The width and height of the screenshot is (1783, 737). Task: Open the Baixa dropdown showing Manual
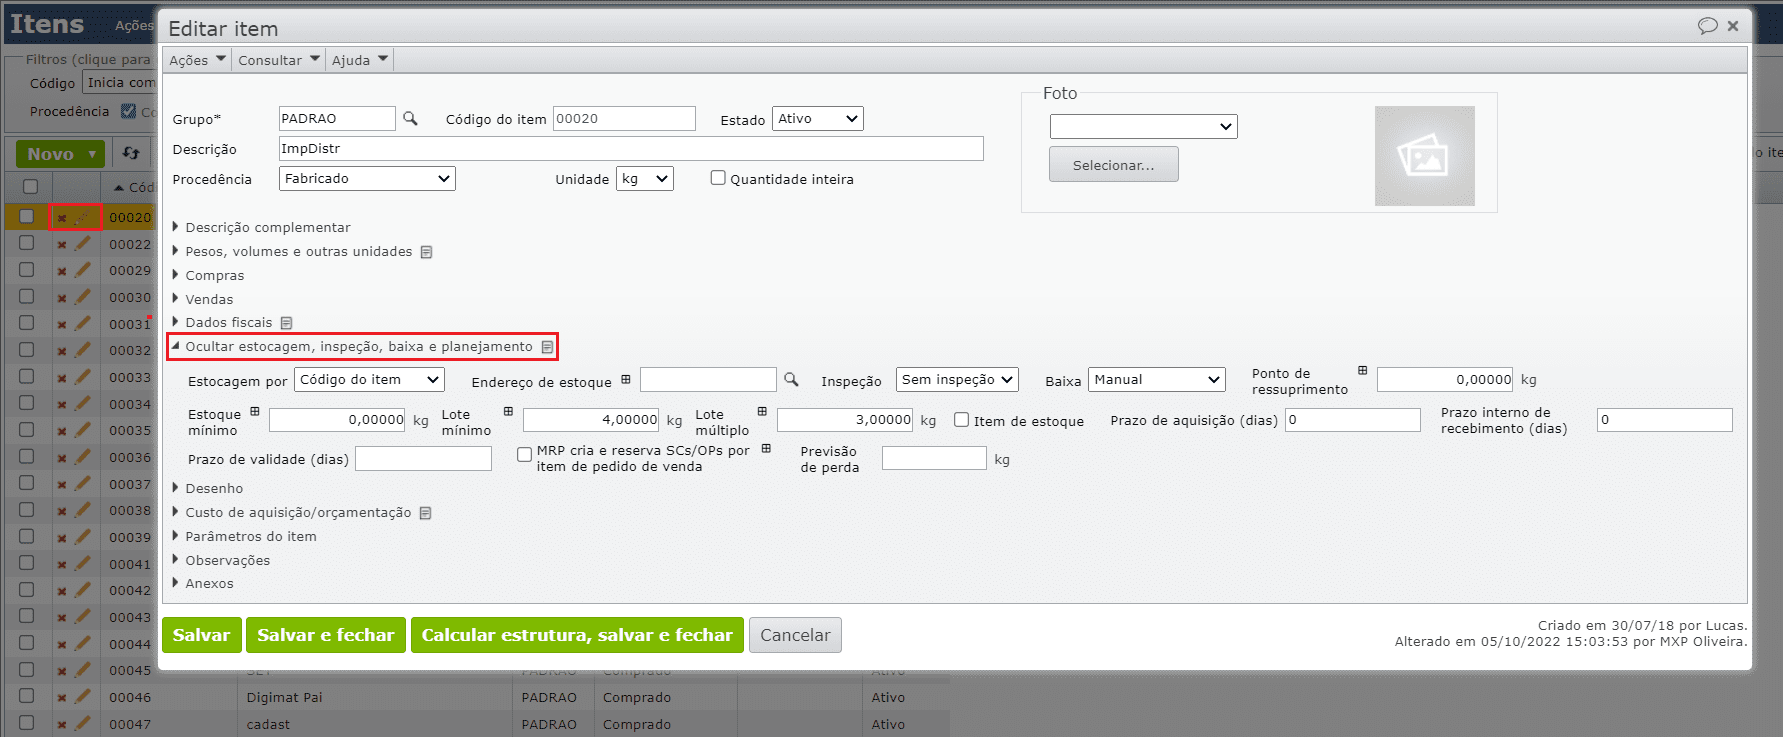(1157, 379)
